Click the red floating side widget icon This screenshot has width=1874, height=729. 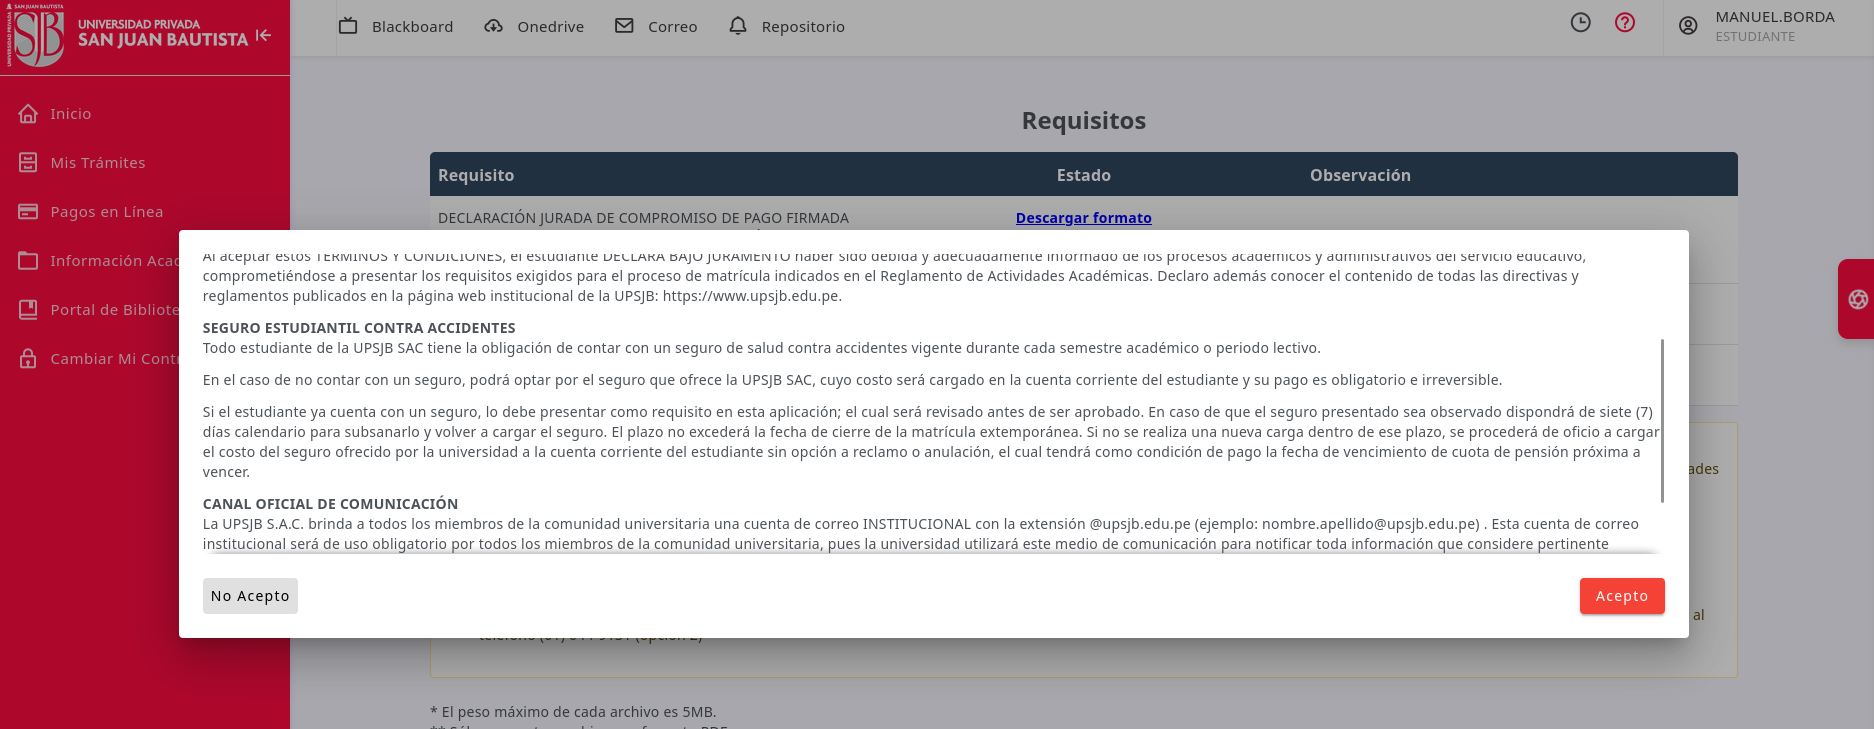(1858, 300)
